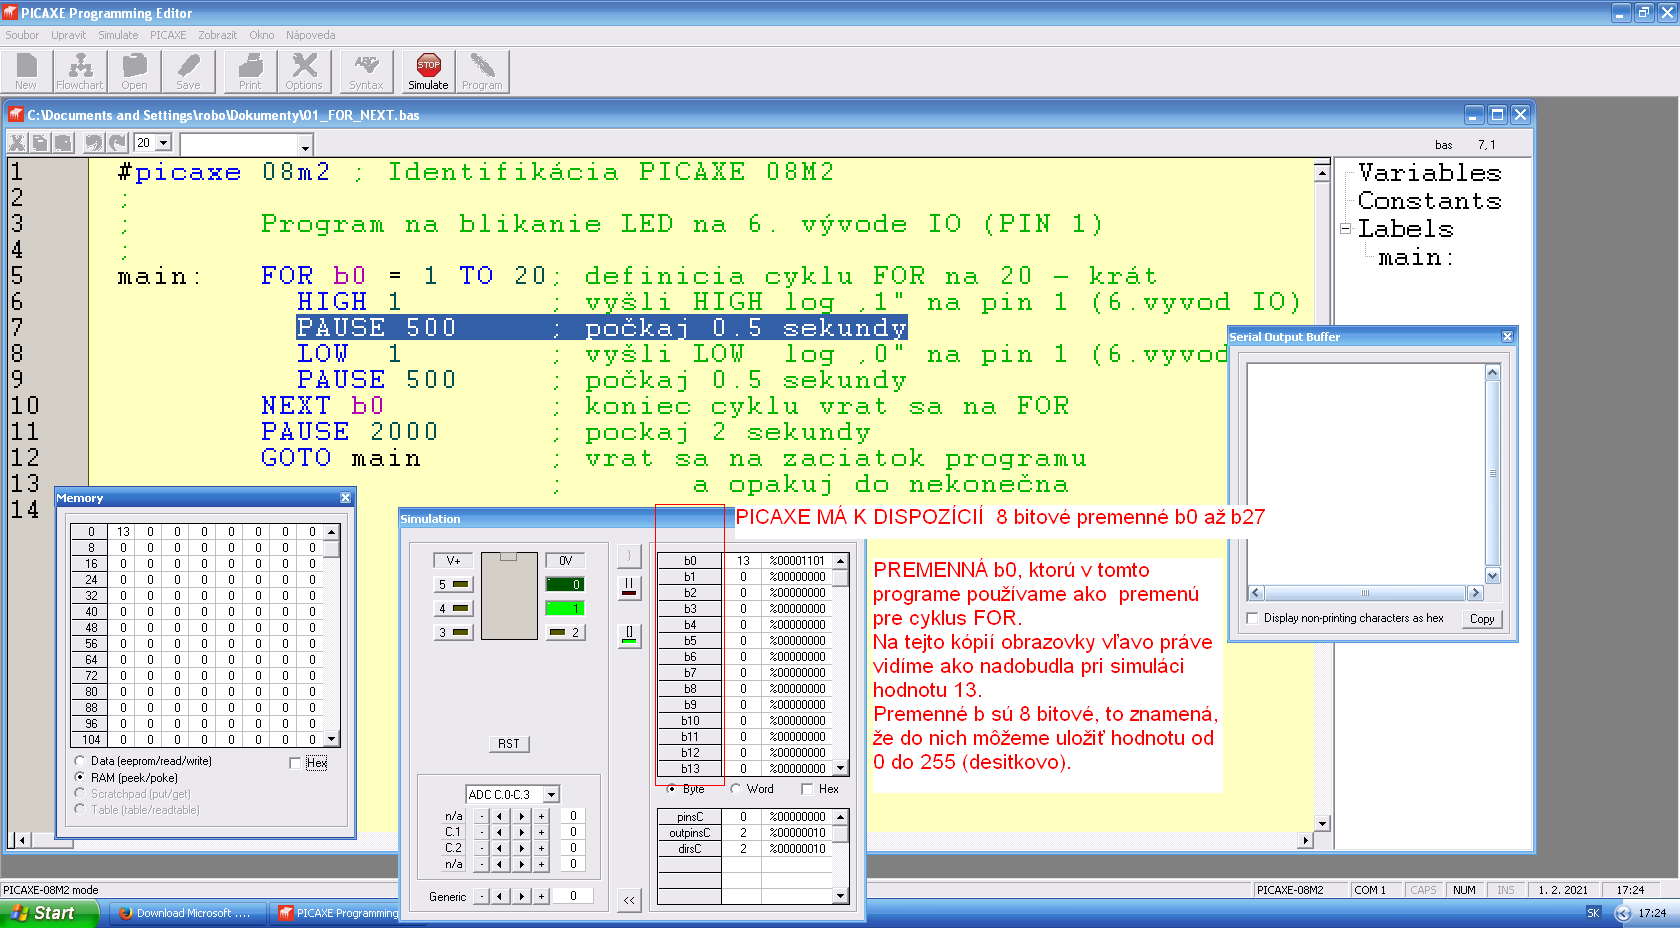Check Display non-printing characters as hex
Image resolution: width=1680 pixels, height=928 pixels.
pyautogui.click(x=1252, y=618)
